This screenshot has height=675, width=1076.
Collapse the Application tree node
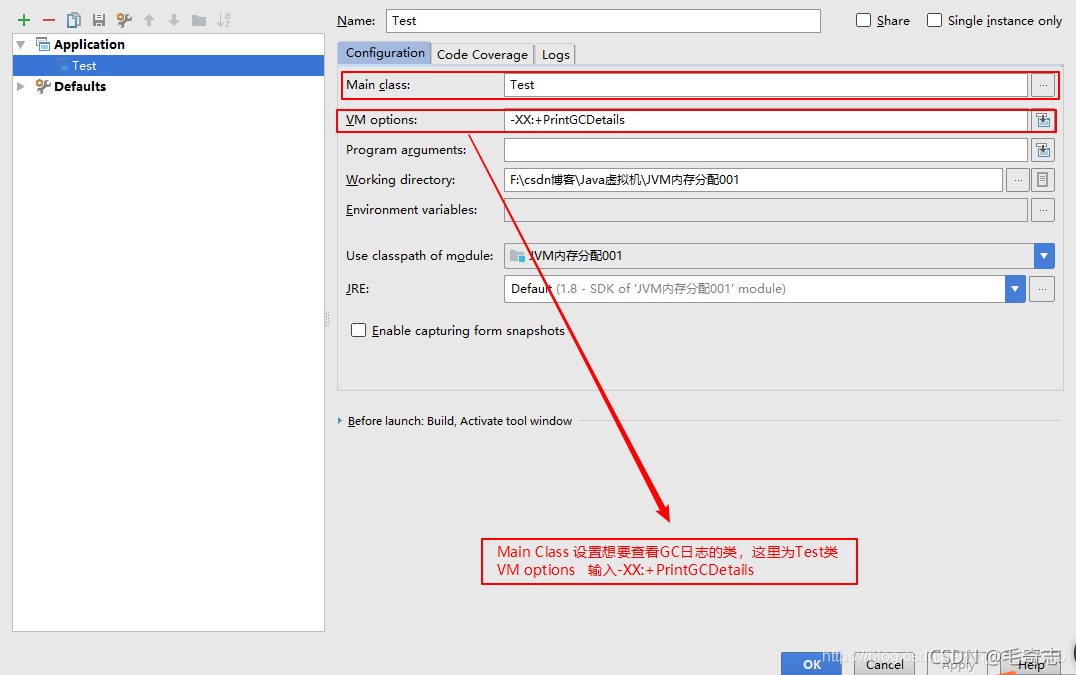click(x=21, y=45)
